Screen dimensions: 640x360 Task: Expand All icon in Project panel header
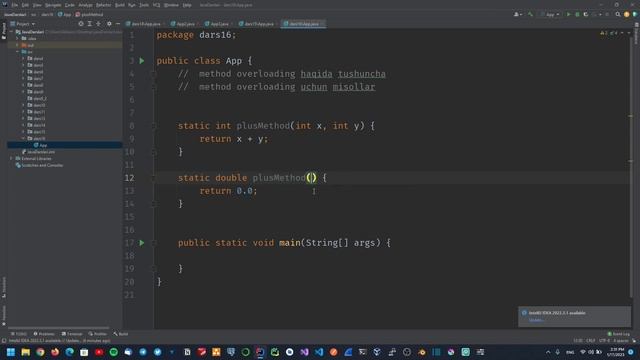(89, 24)
